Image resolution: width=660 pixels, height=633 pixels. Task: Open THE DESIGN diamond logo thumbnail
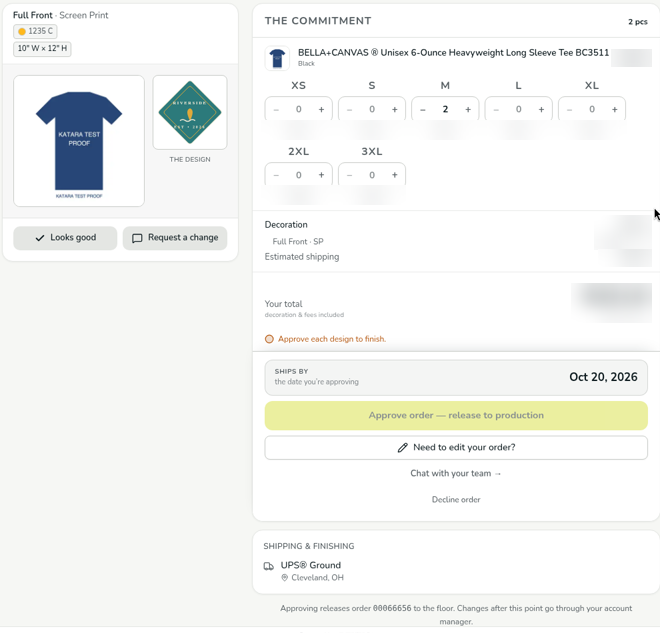190,112
